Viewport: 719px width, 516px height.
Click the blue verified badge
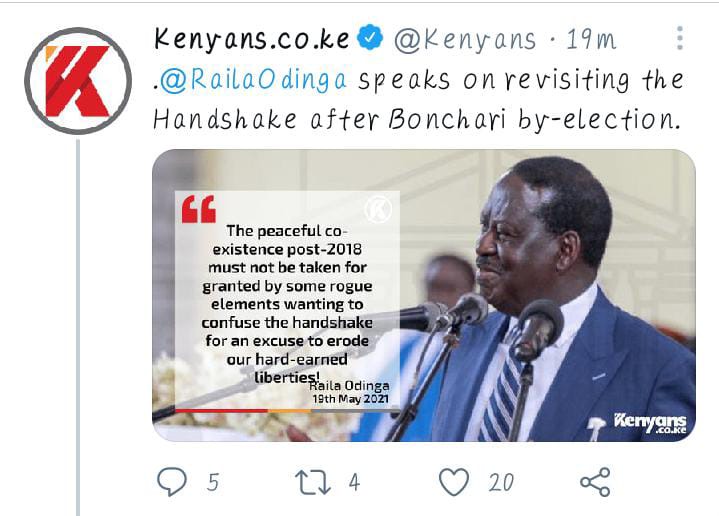(370, 38)
